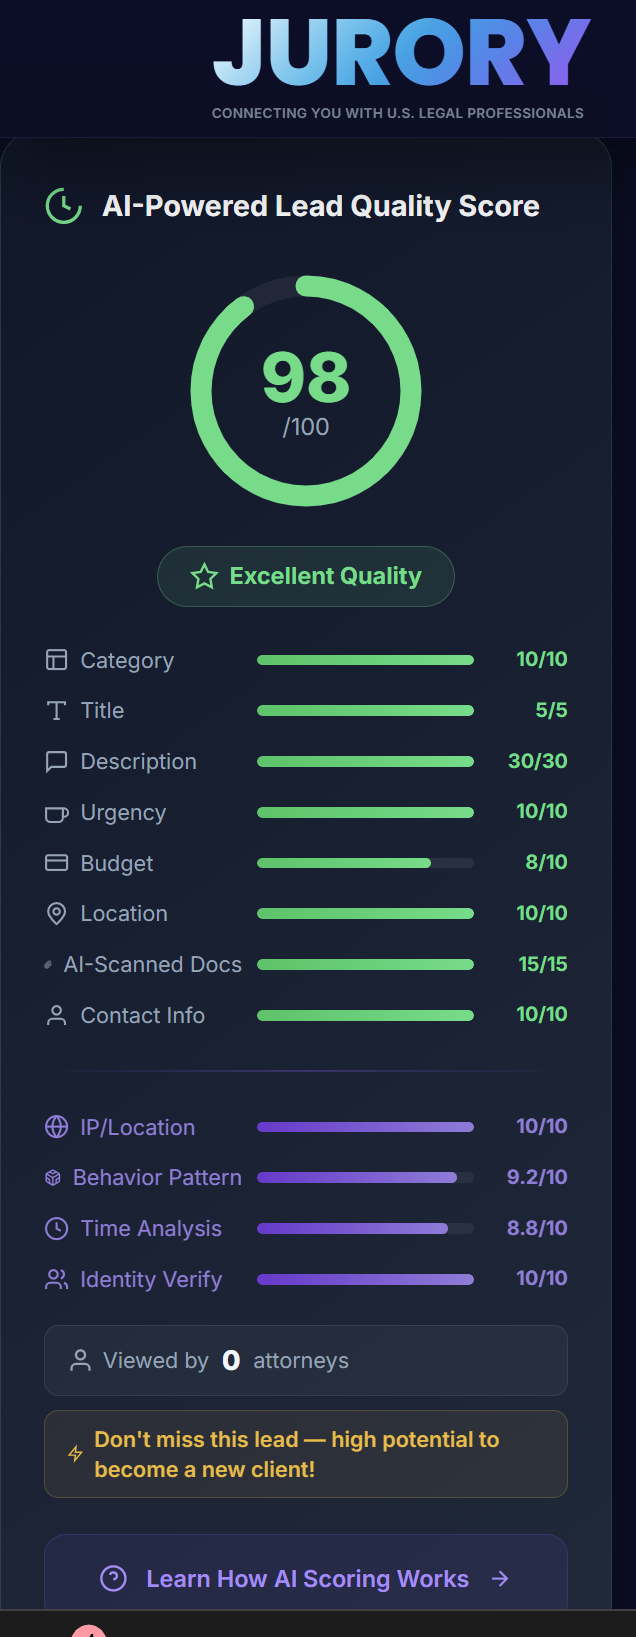
Task: Click the clock icon beside AI-Powered Lead Quality Score
Action: pyautogui.click(x=62, y=207)
